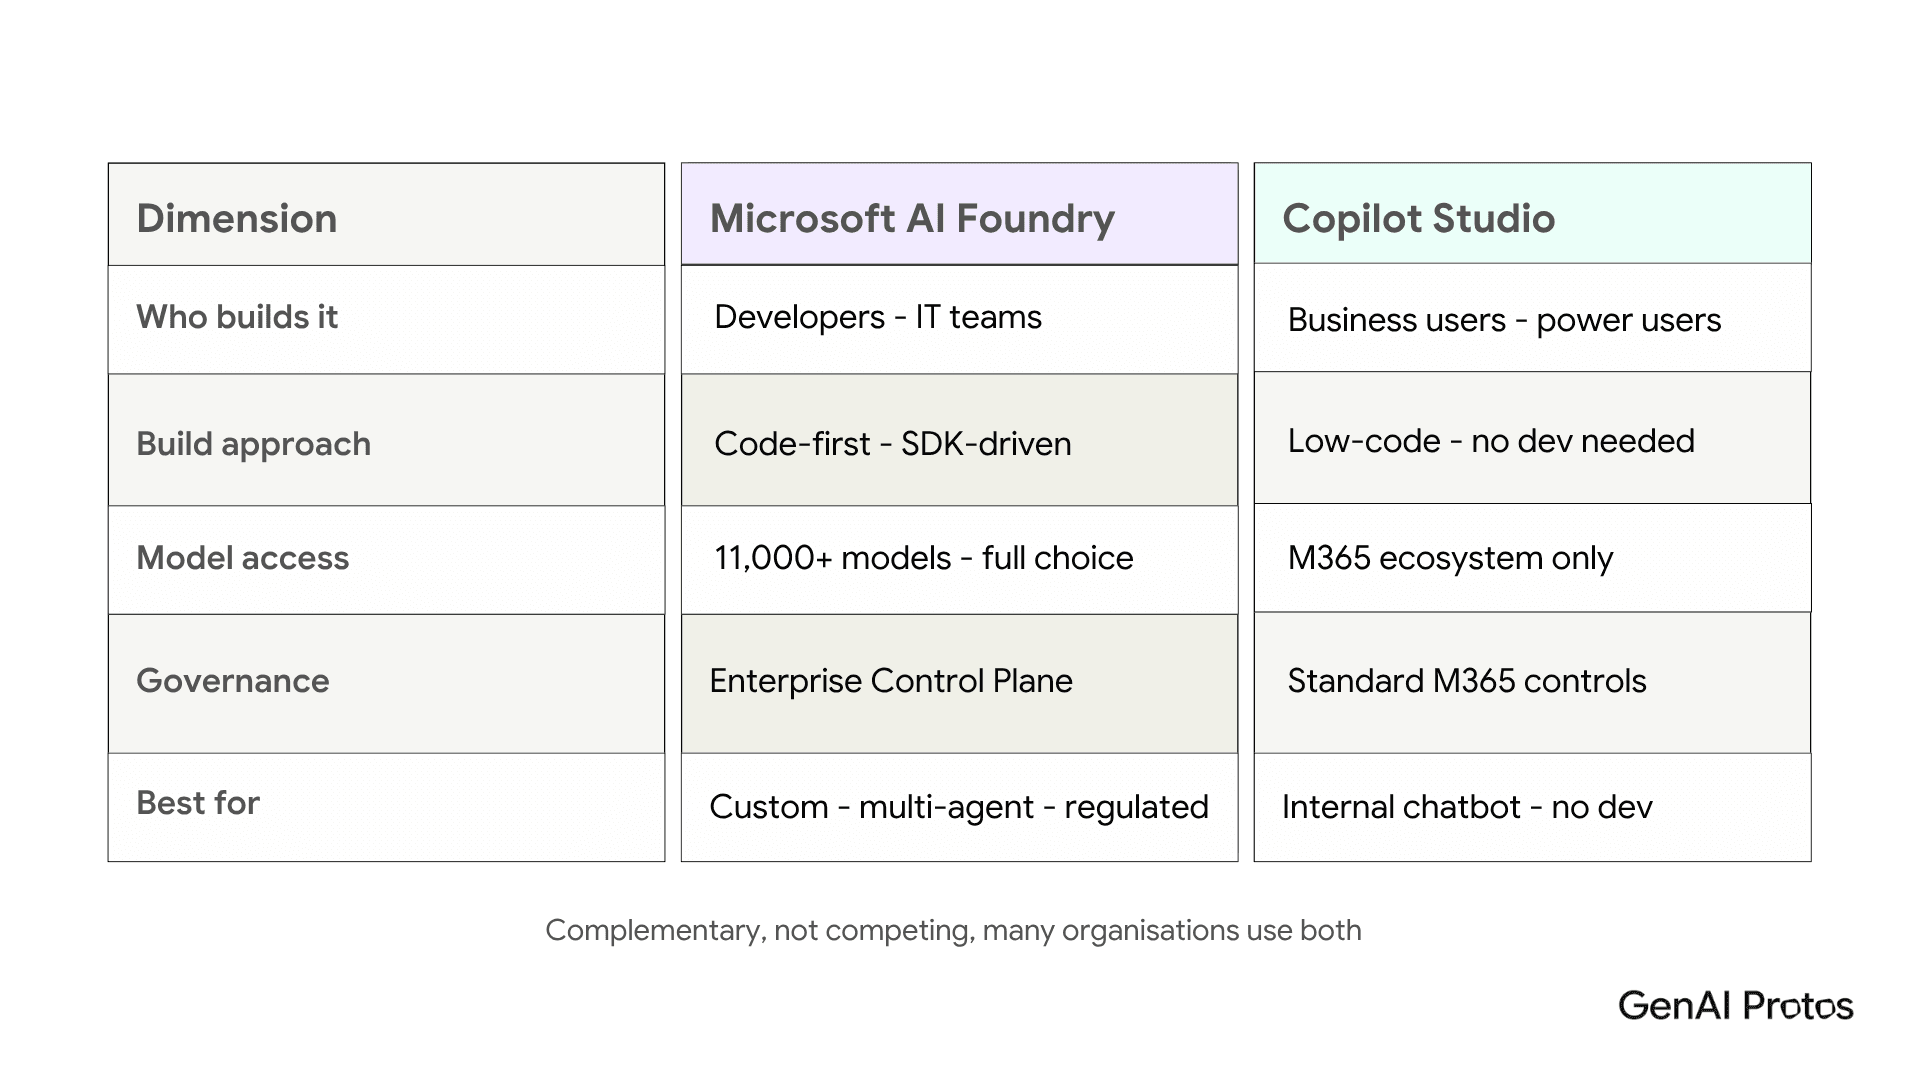Select the Standard M365 controls cell
This screenshot has height=1080, width=1920.
pyautogui.click(x=1532, y=682)
